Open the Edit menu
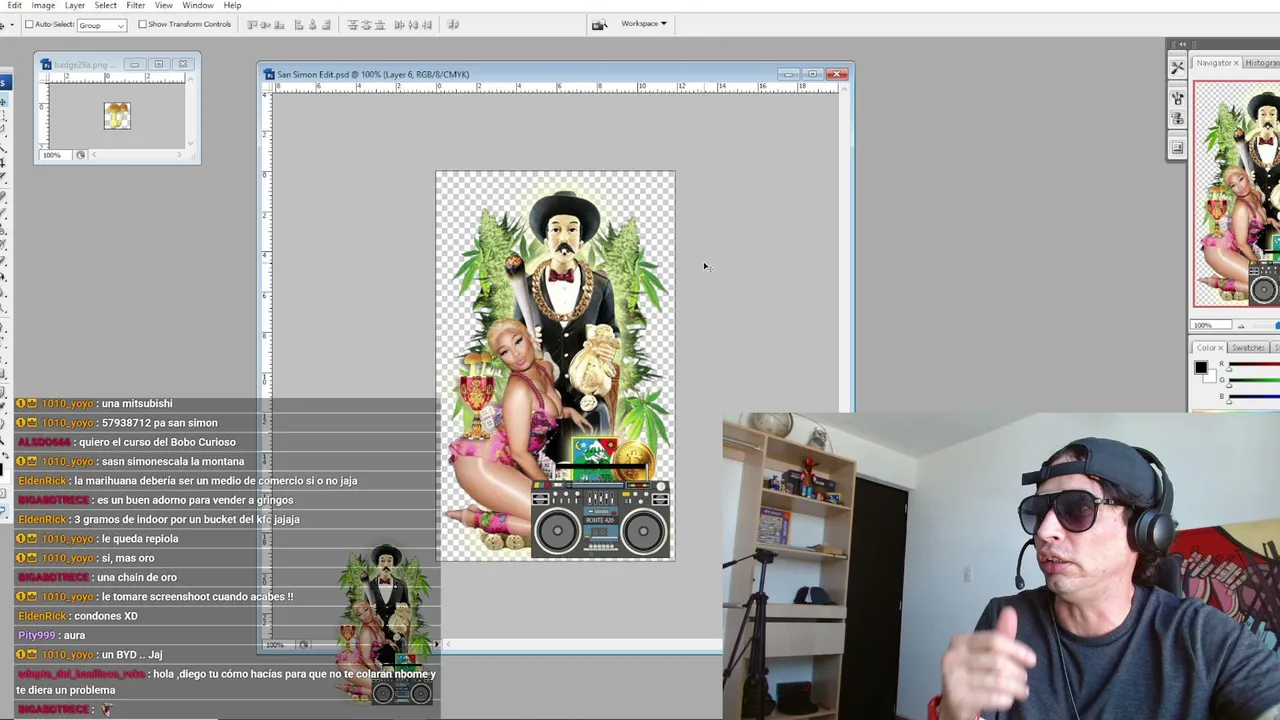1280x720 pixels. coord(14,5)
